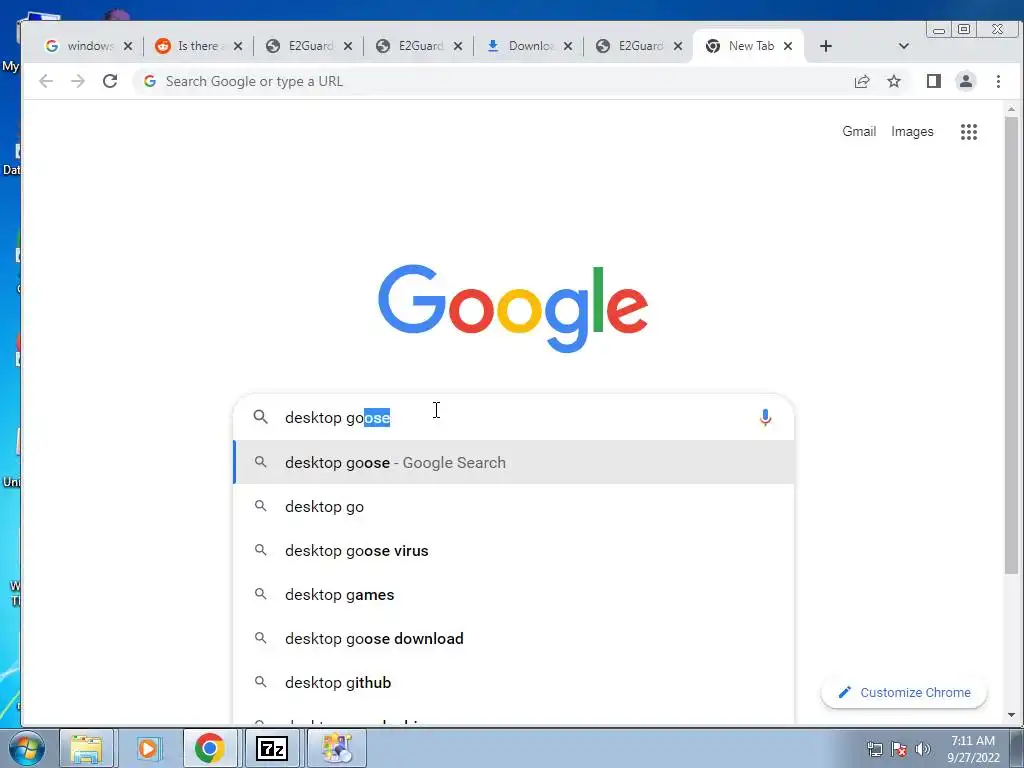The width and height of the screenshot is (1024, 768).
Task: Close the third E2Guard tab
Action: (678, 46)
